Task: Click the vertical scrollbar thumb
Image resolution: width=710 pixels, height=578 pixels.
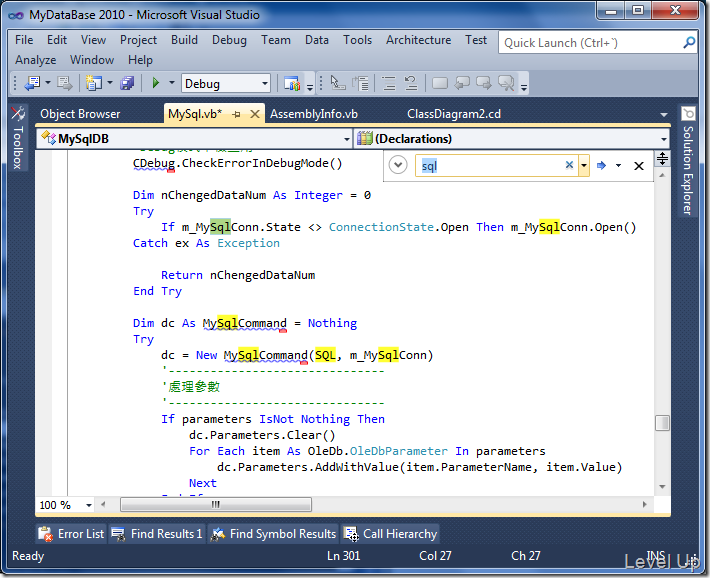Action: (662, 423)
